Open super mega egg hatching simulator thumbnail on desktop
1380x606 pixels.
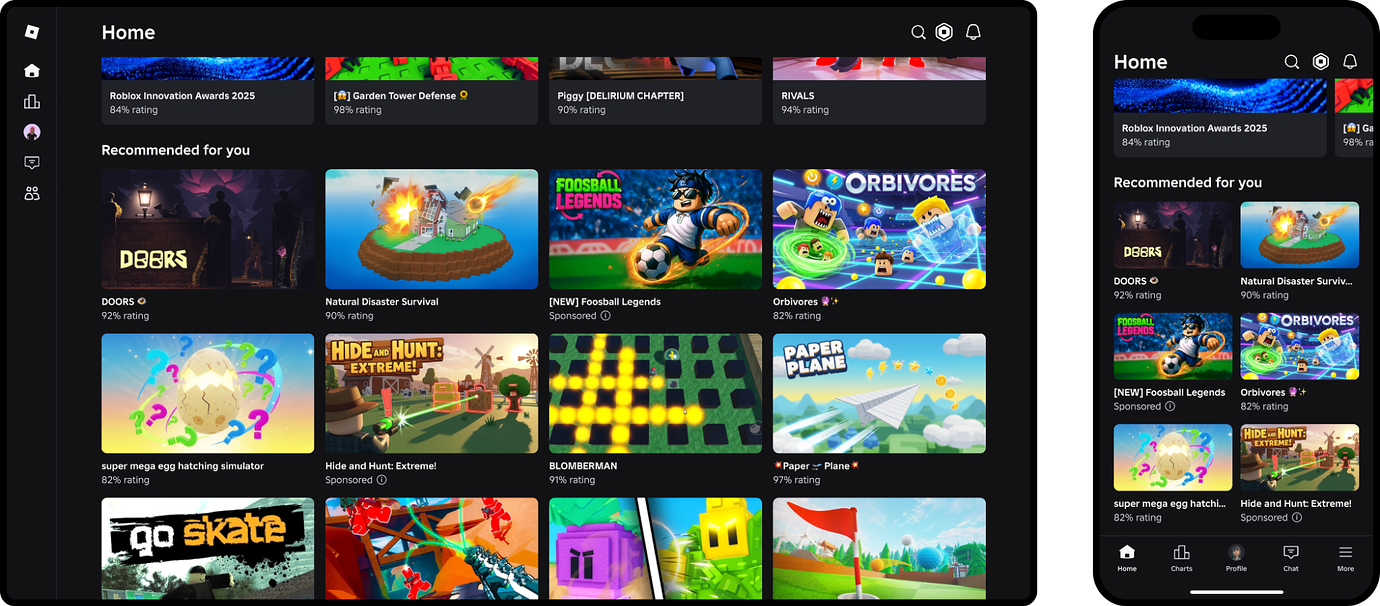(208, 394)
